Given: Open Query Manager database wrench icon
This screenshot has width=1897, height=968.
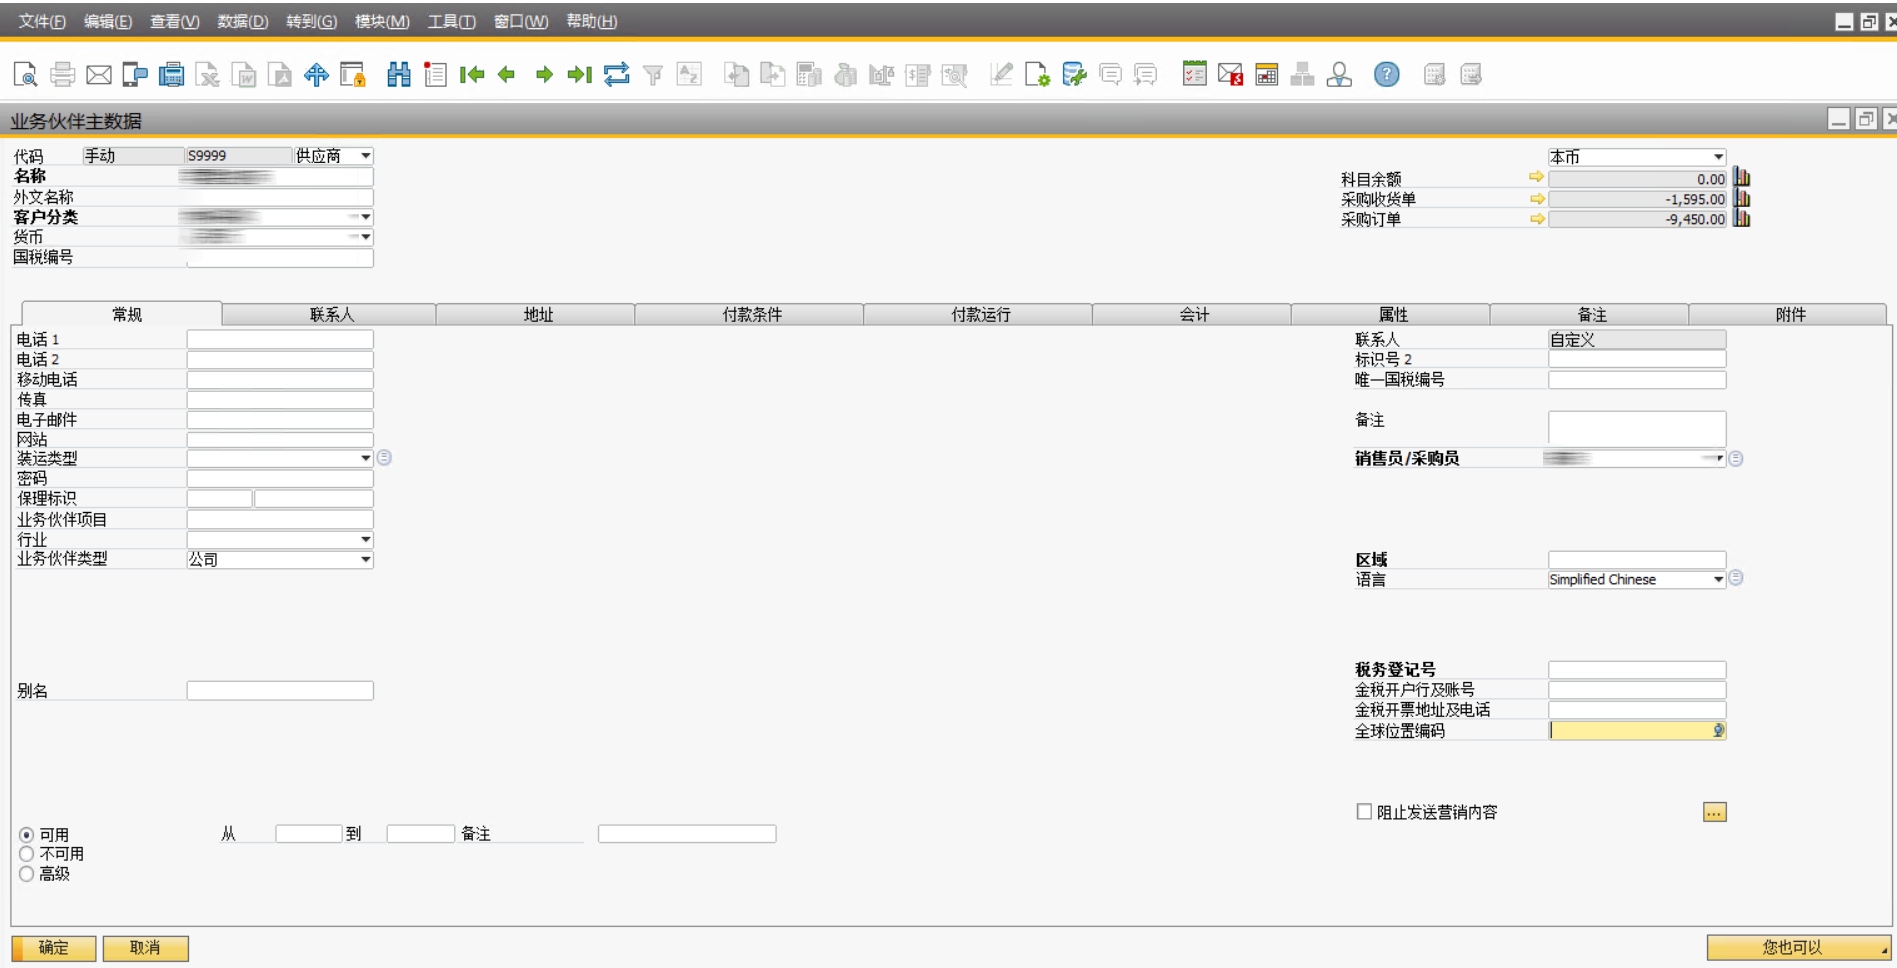Looking at the screenshot, I should (x=1074, y=74).
